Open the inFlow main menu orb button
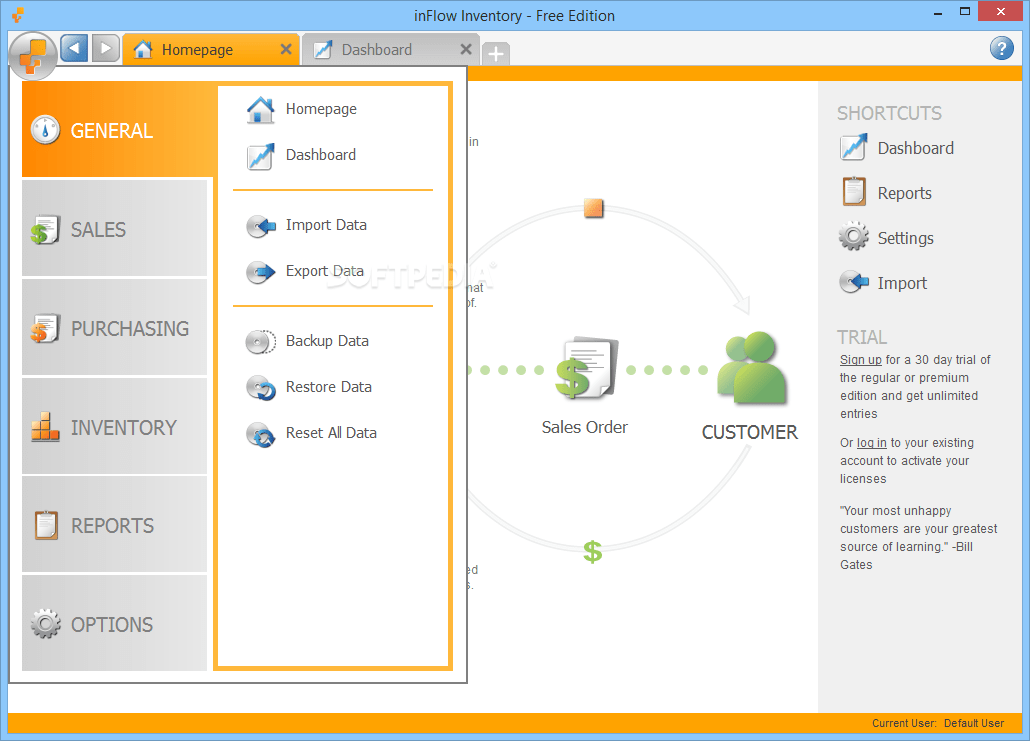 click(x=34, y=56)
